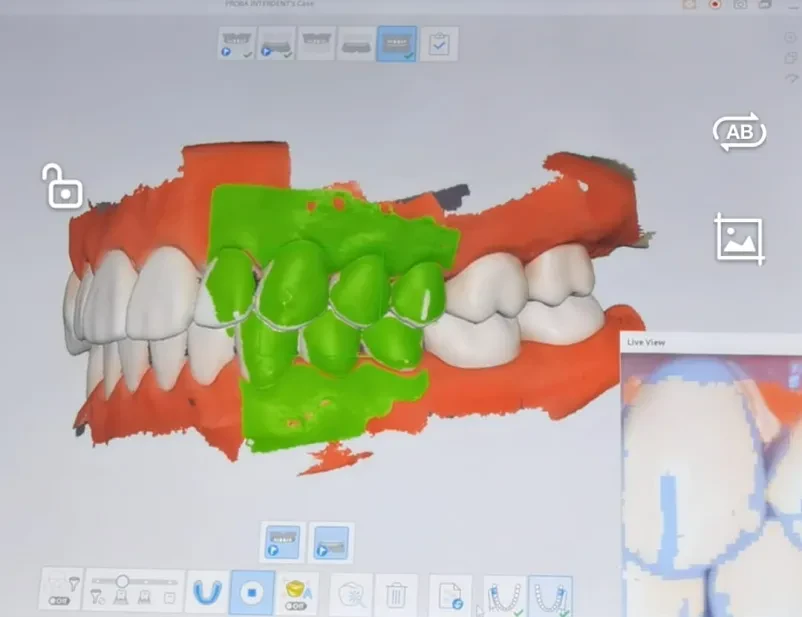This screenshot has width=802, height=617.
Task: Select the second pre-op thumbnail above toolbar
Action: [331, 543]
